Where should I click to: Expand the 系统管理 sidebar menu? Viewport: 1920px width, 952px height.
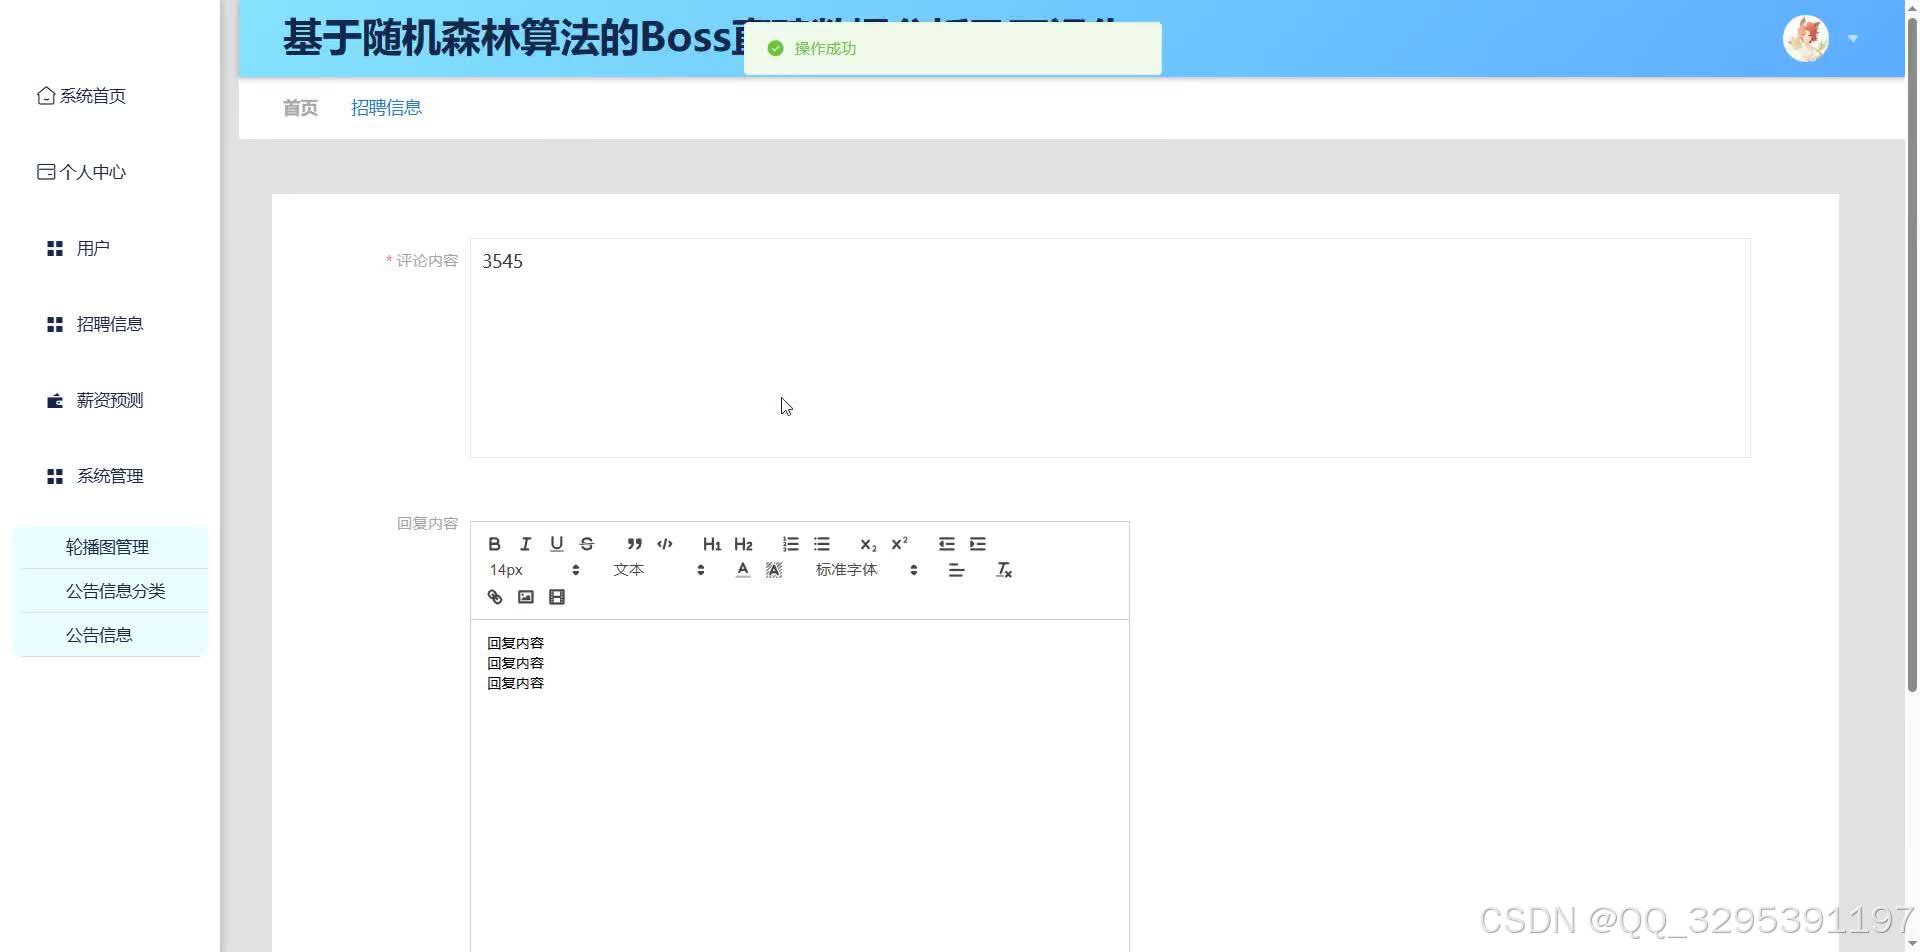pyautogui.click(x=109, y=476)
